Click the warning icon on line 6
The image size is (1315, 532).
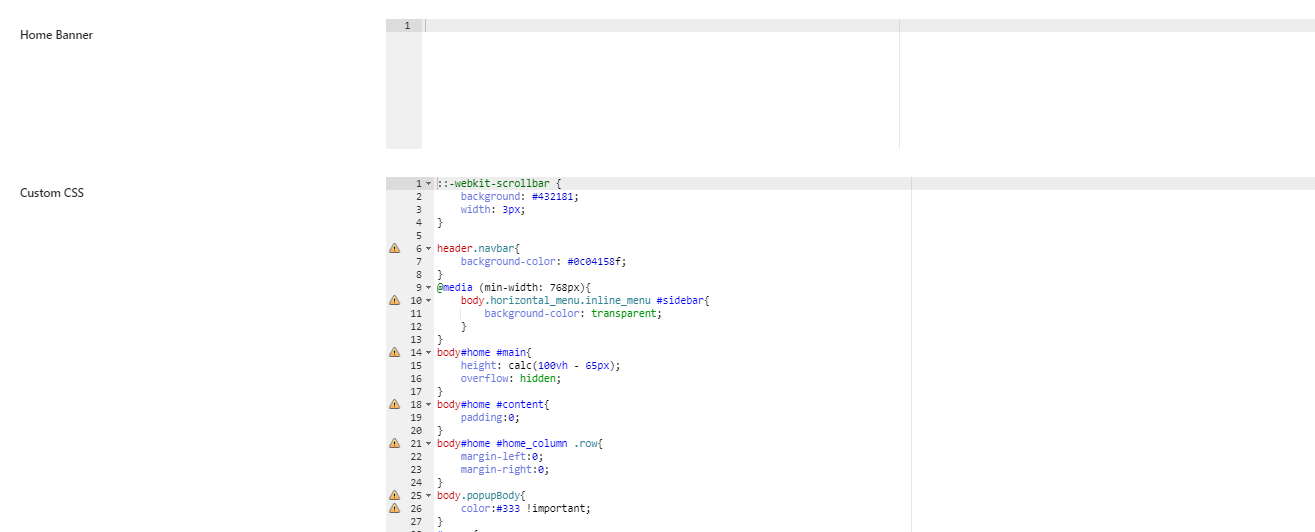click(x=394, y=248)
